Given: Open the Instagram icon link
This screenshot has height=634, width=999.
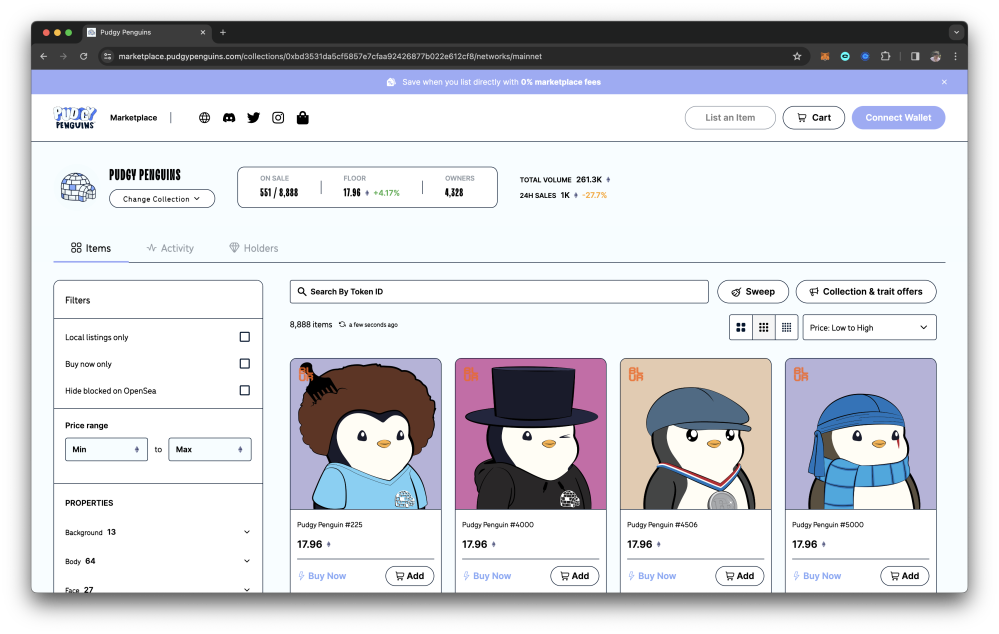Looking at the screenshot, I should pos(278,118).
